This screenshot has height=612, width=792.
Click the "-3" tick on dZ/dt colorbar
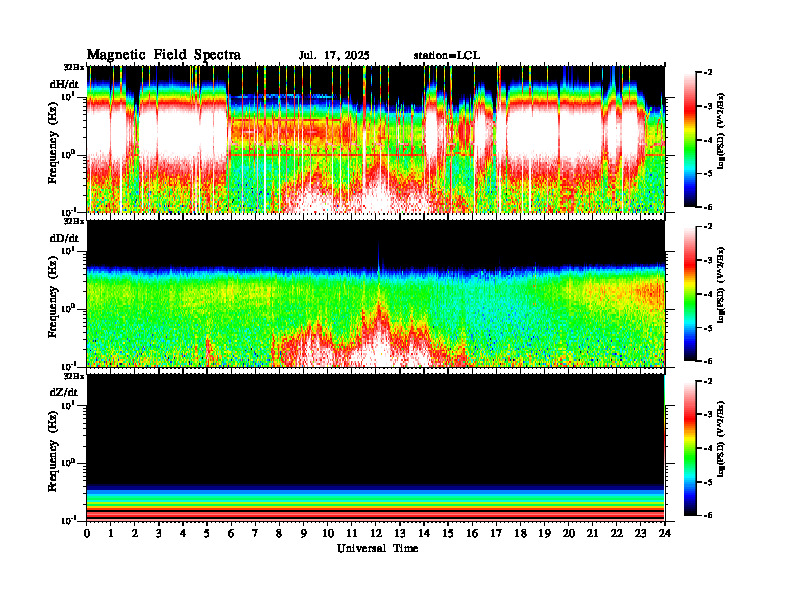pyautogui.click(x=708, y=415)
